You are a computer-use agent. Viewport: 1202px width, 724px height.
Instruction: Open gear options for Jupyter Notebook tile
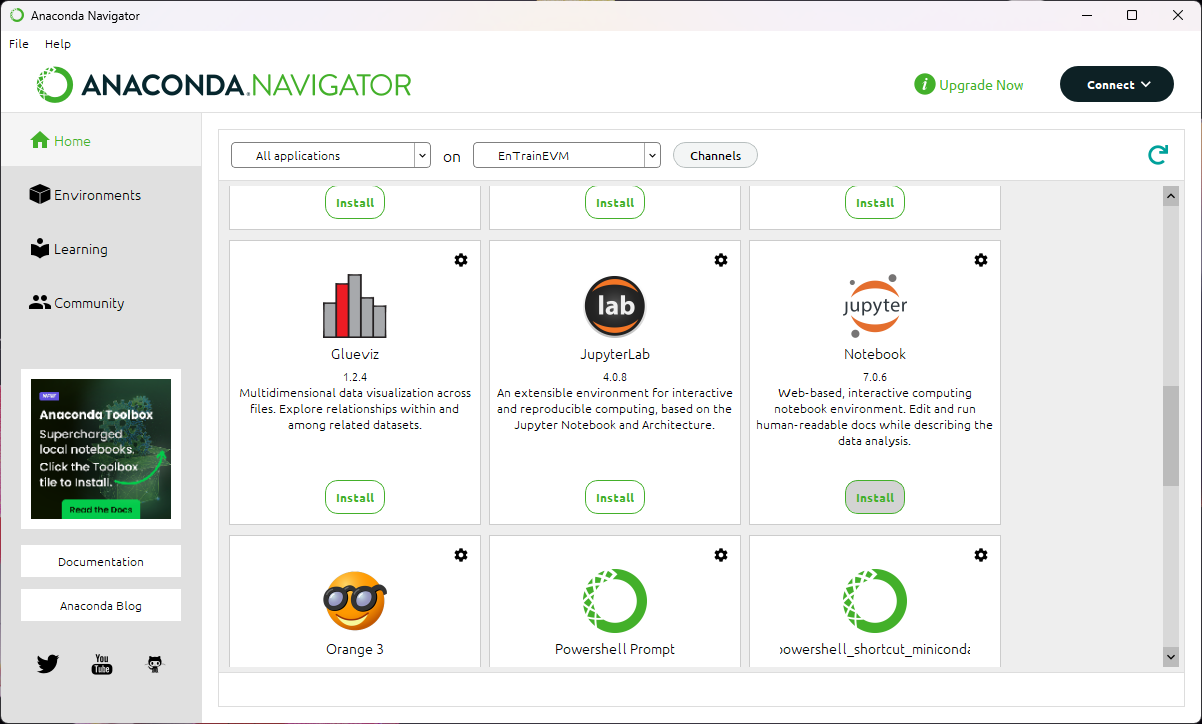[x=980, y=260]
